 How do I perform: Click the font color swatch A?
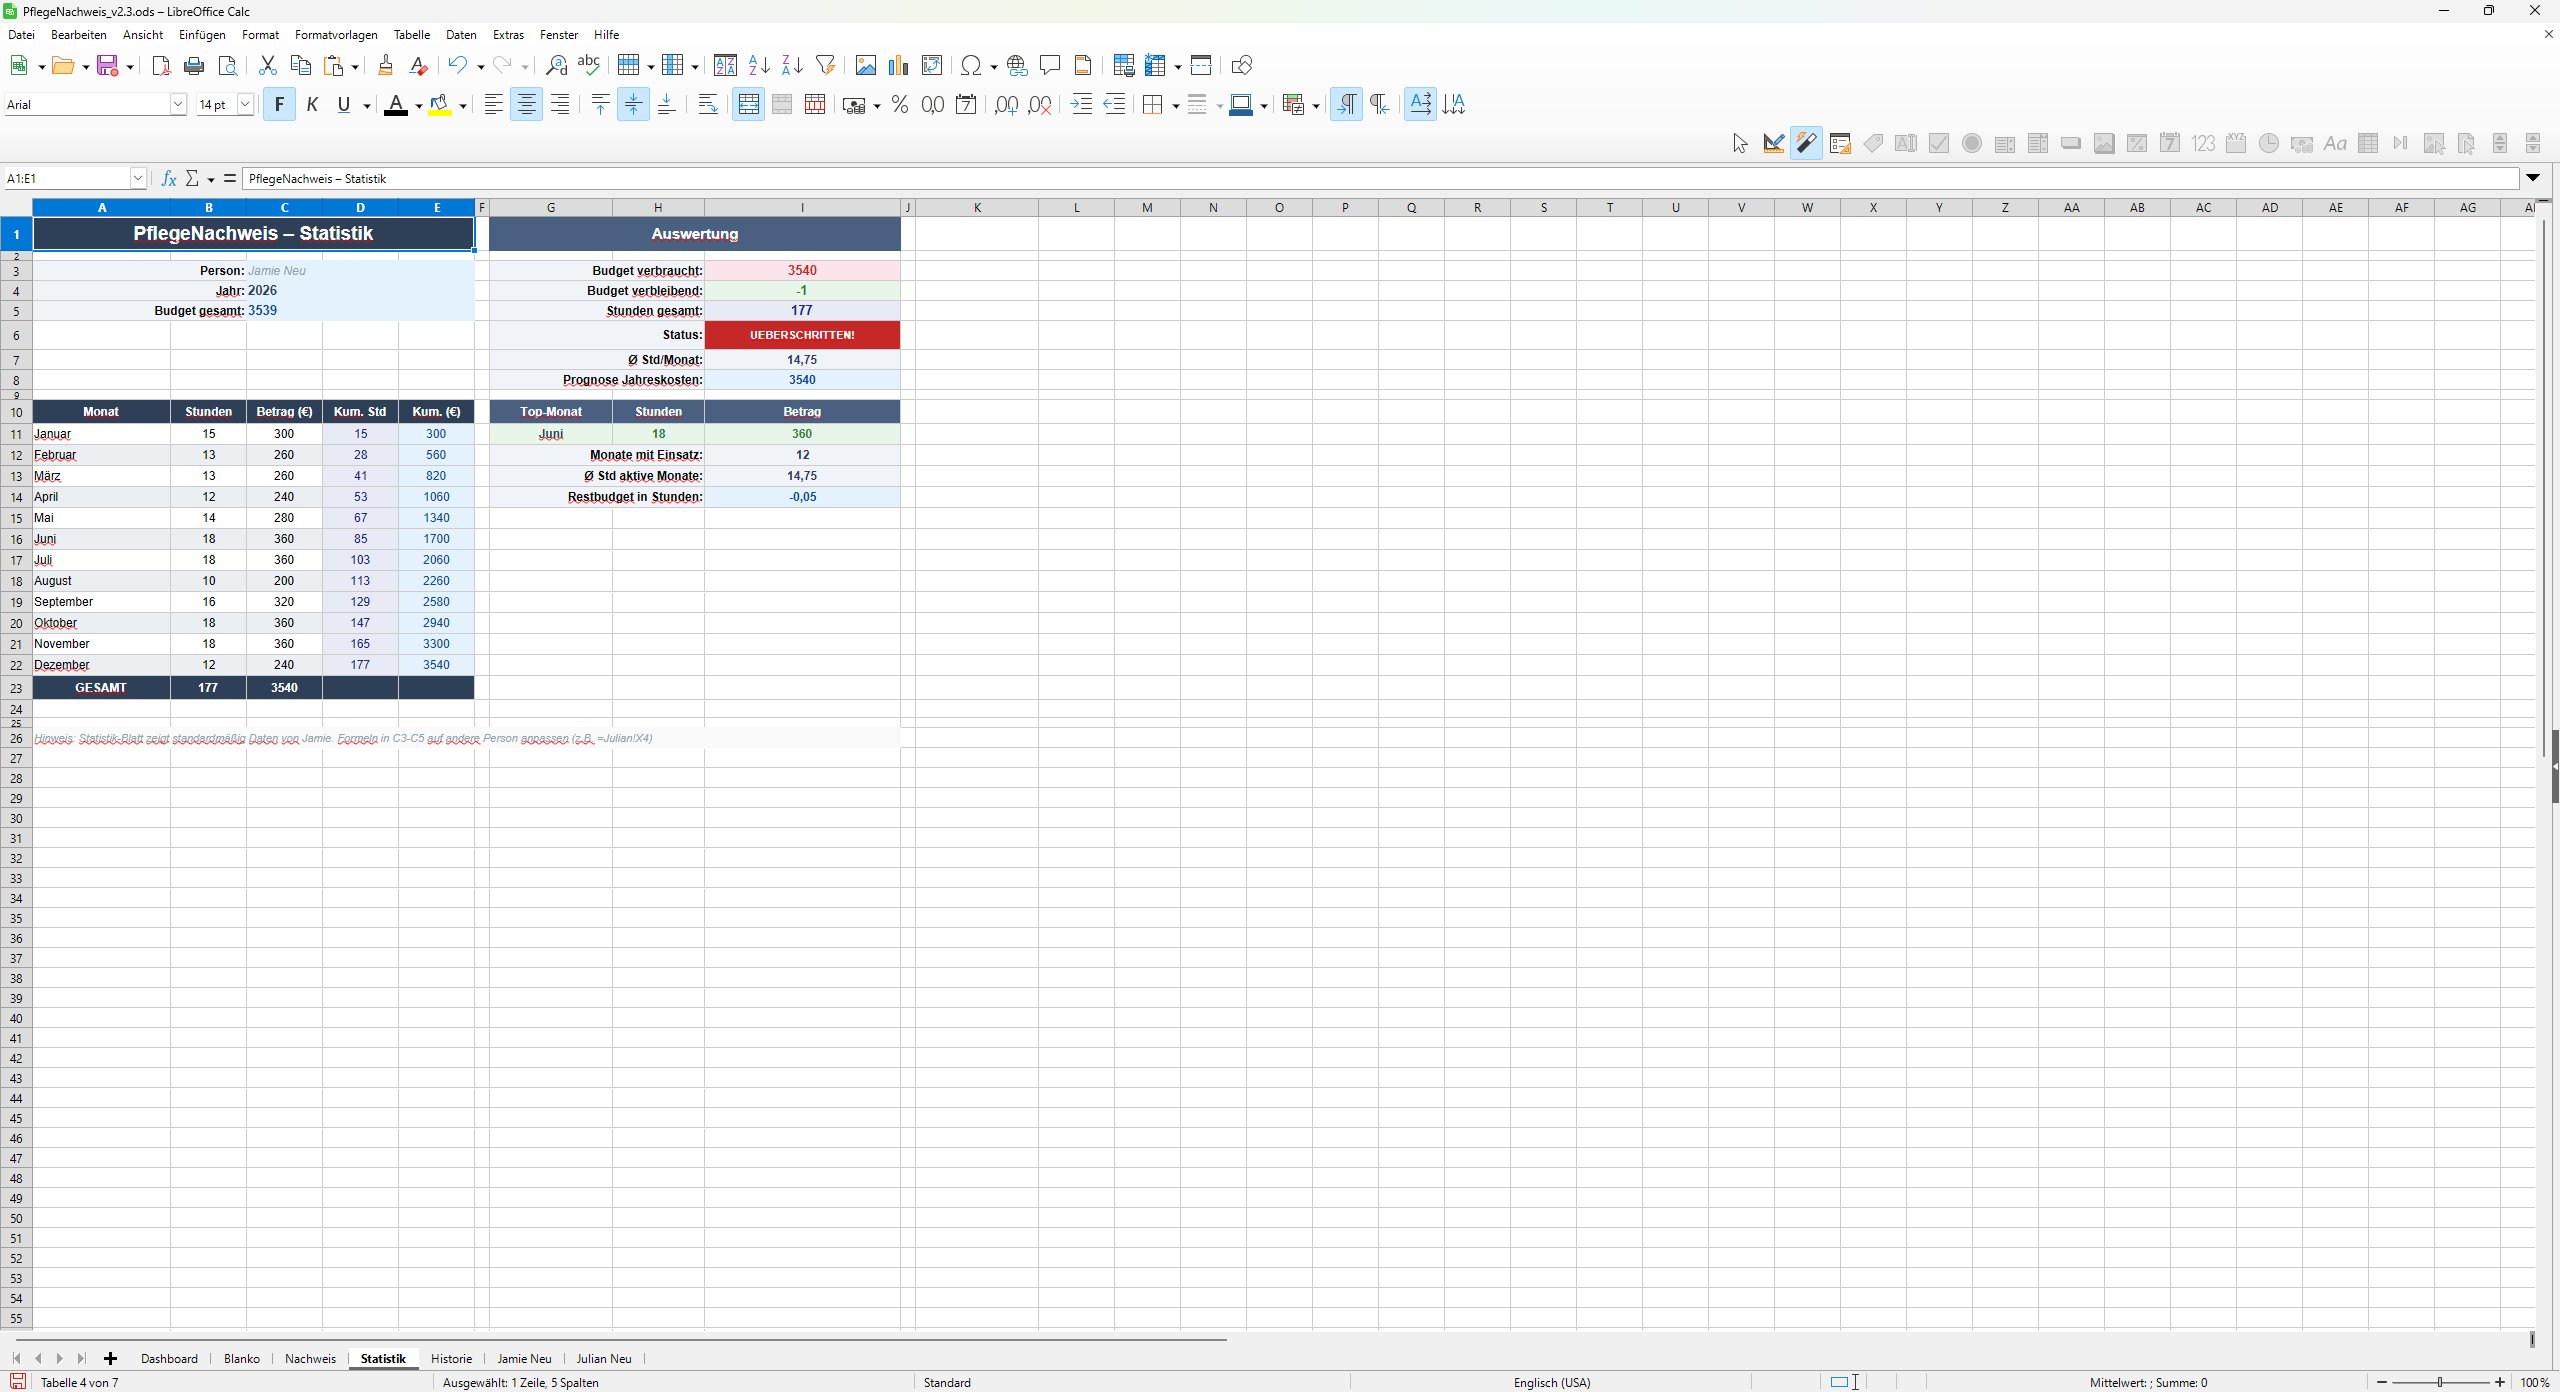pos(396,105)
